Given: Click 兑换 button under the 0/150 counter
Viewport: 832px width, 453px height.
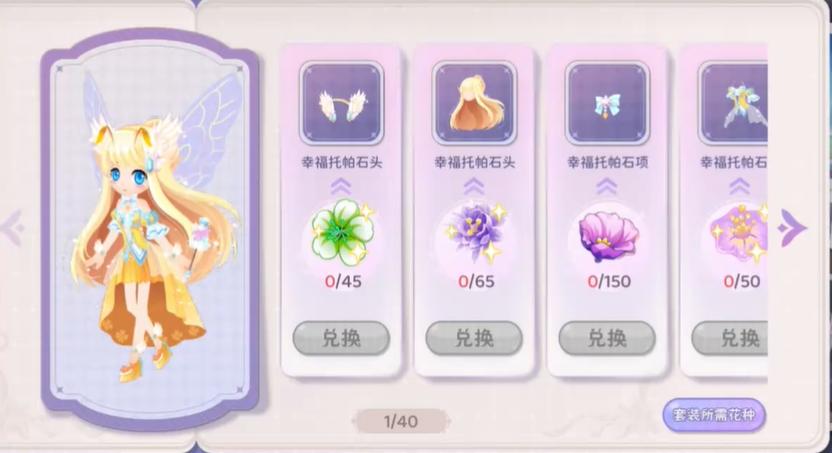Looking at the screenshot, I should tap(608, 338).
